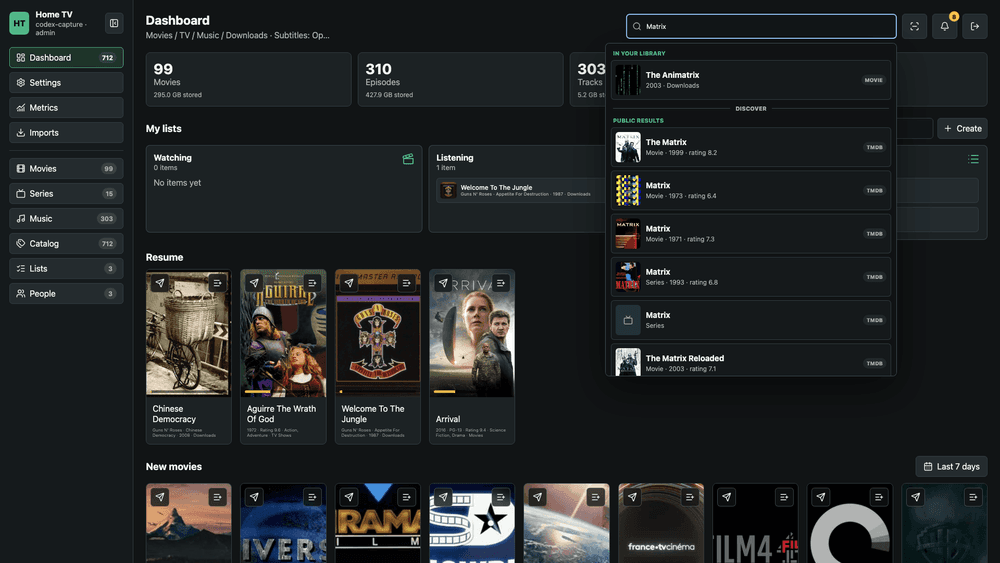Click the MOVIE tag on The Animatrix
The height and width of the screenshot is (563, 1000).
coord(873,80)
